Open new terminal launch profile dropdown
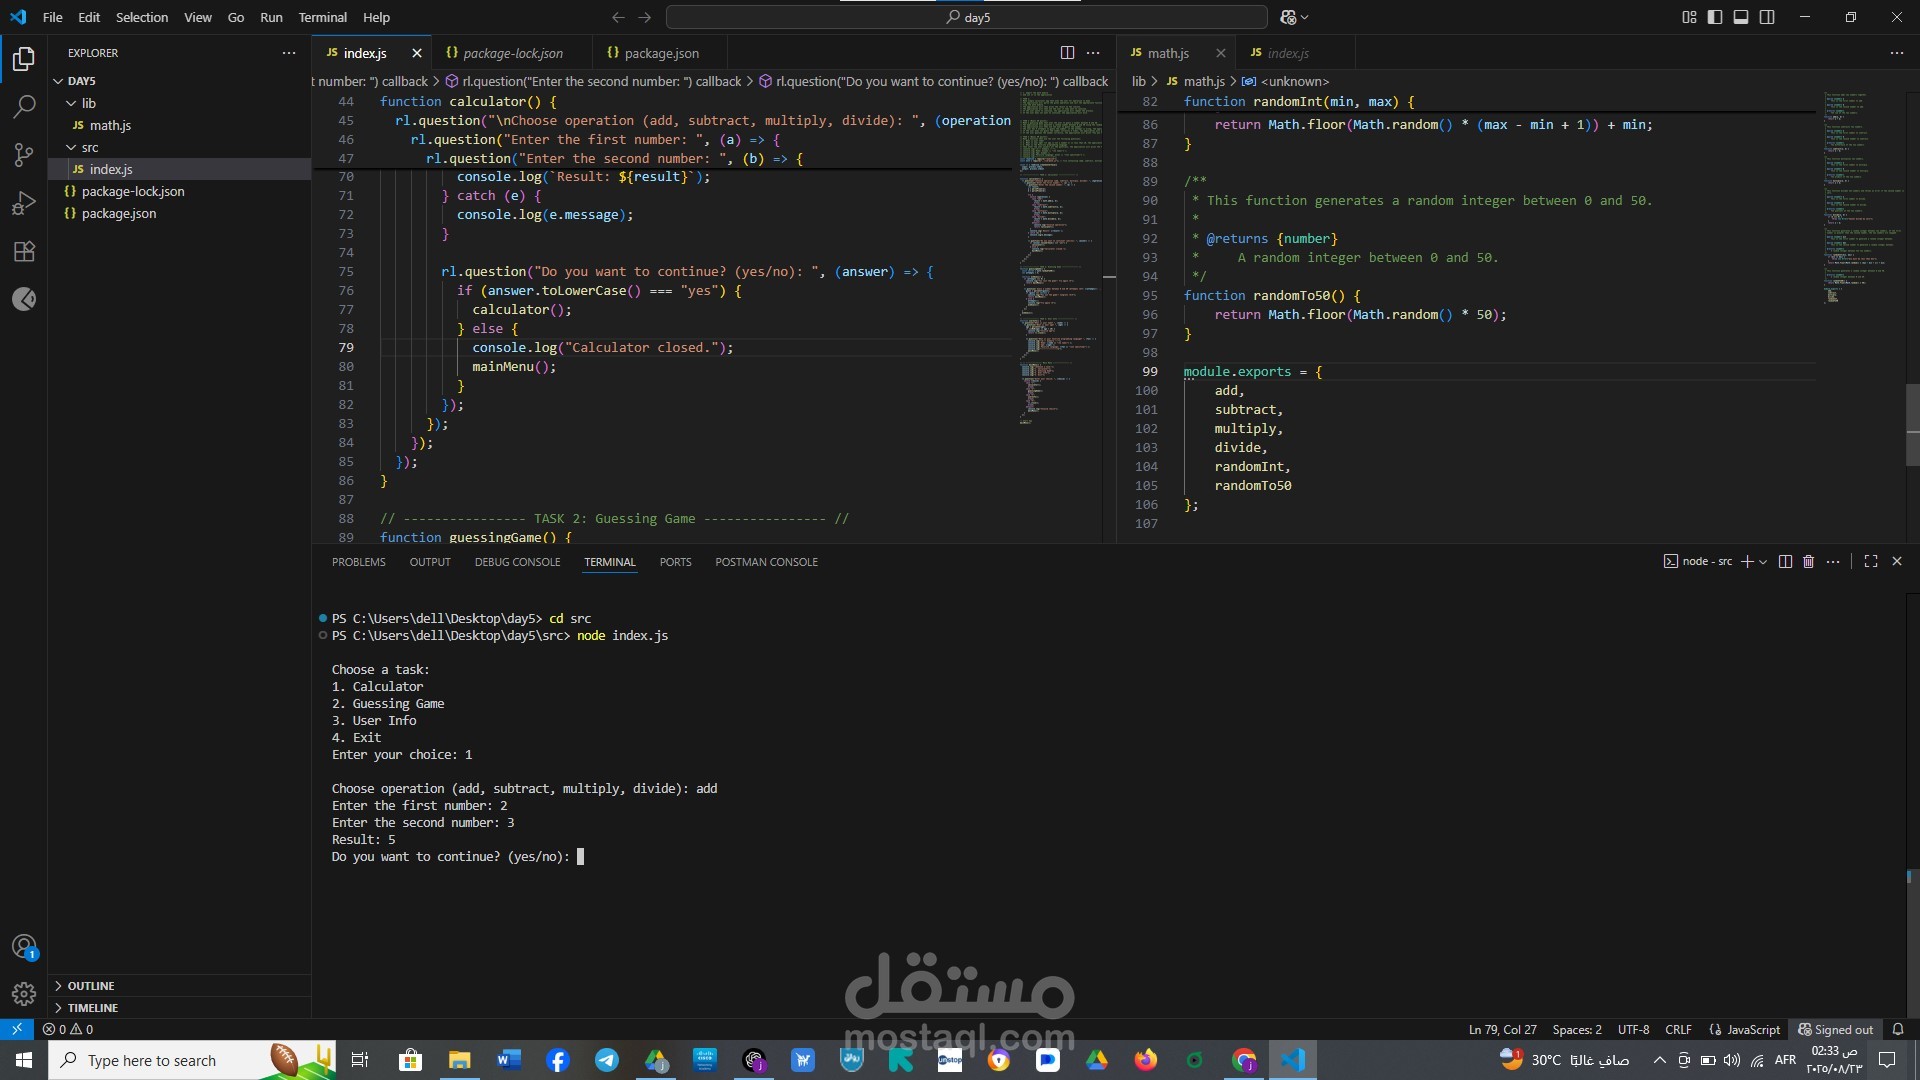This screenshot has width=1920, height=1080. coord(1763,562)
